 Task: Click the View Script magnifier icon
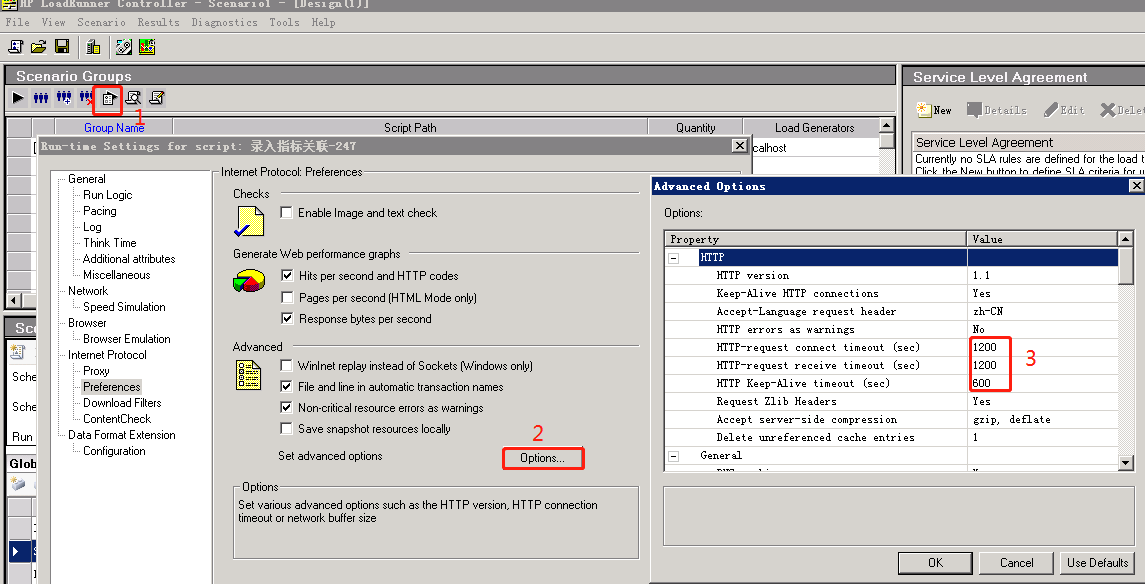tap(132, 97)
